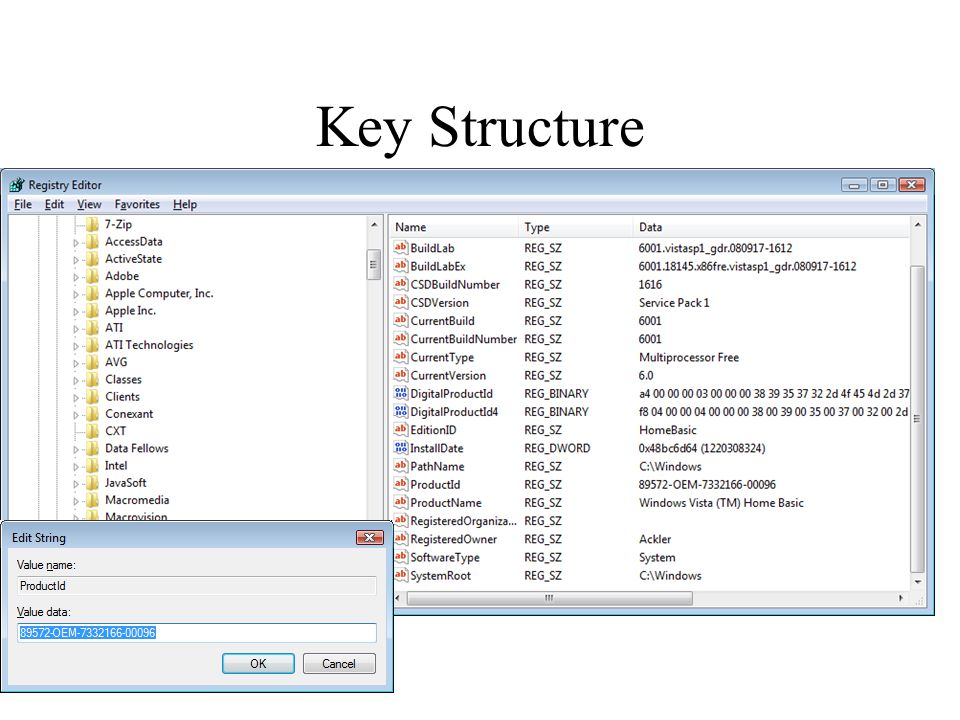The width and height of the screenshot is (960, 720).
Task: Cancel the Edit String dialog
Action: (339, 664)
